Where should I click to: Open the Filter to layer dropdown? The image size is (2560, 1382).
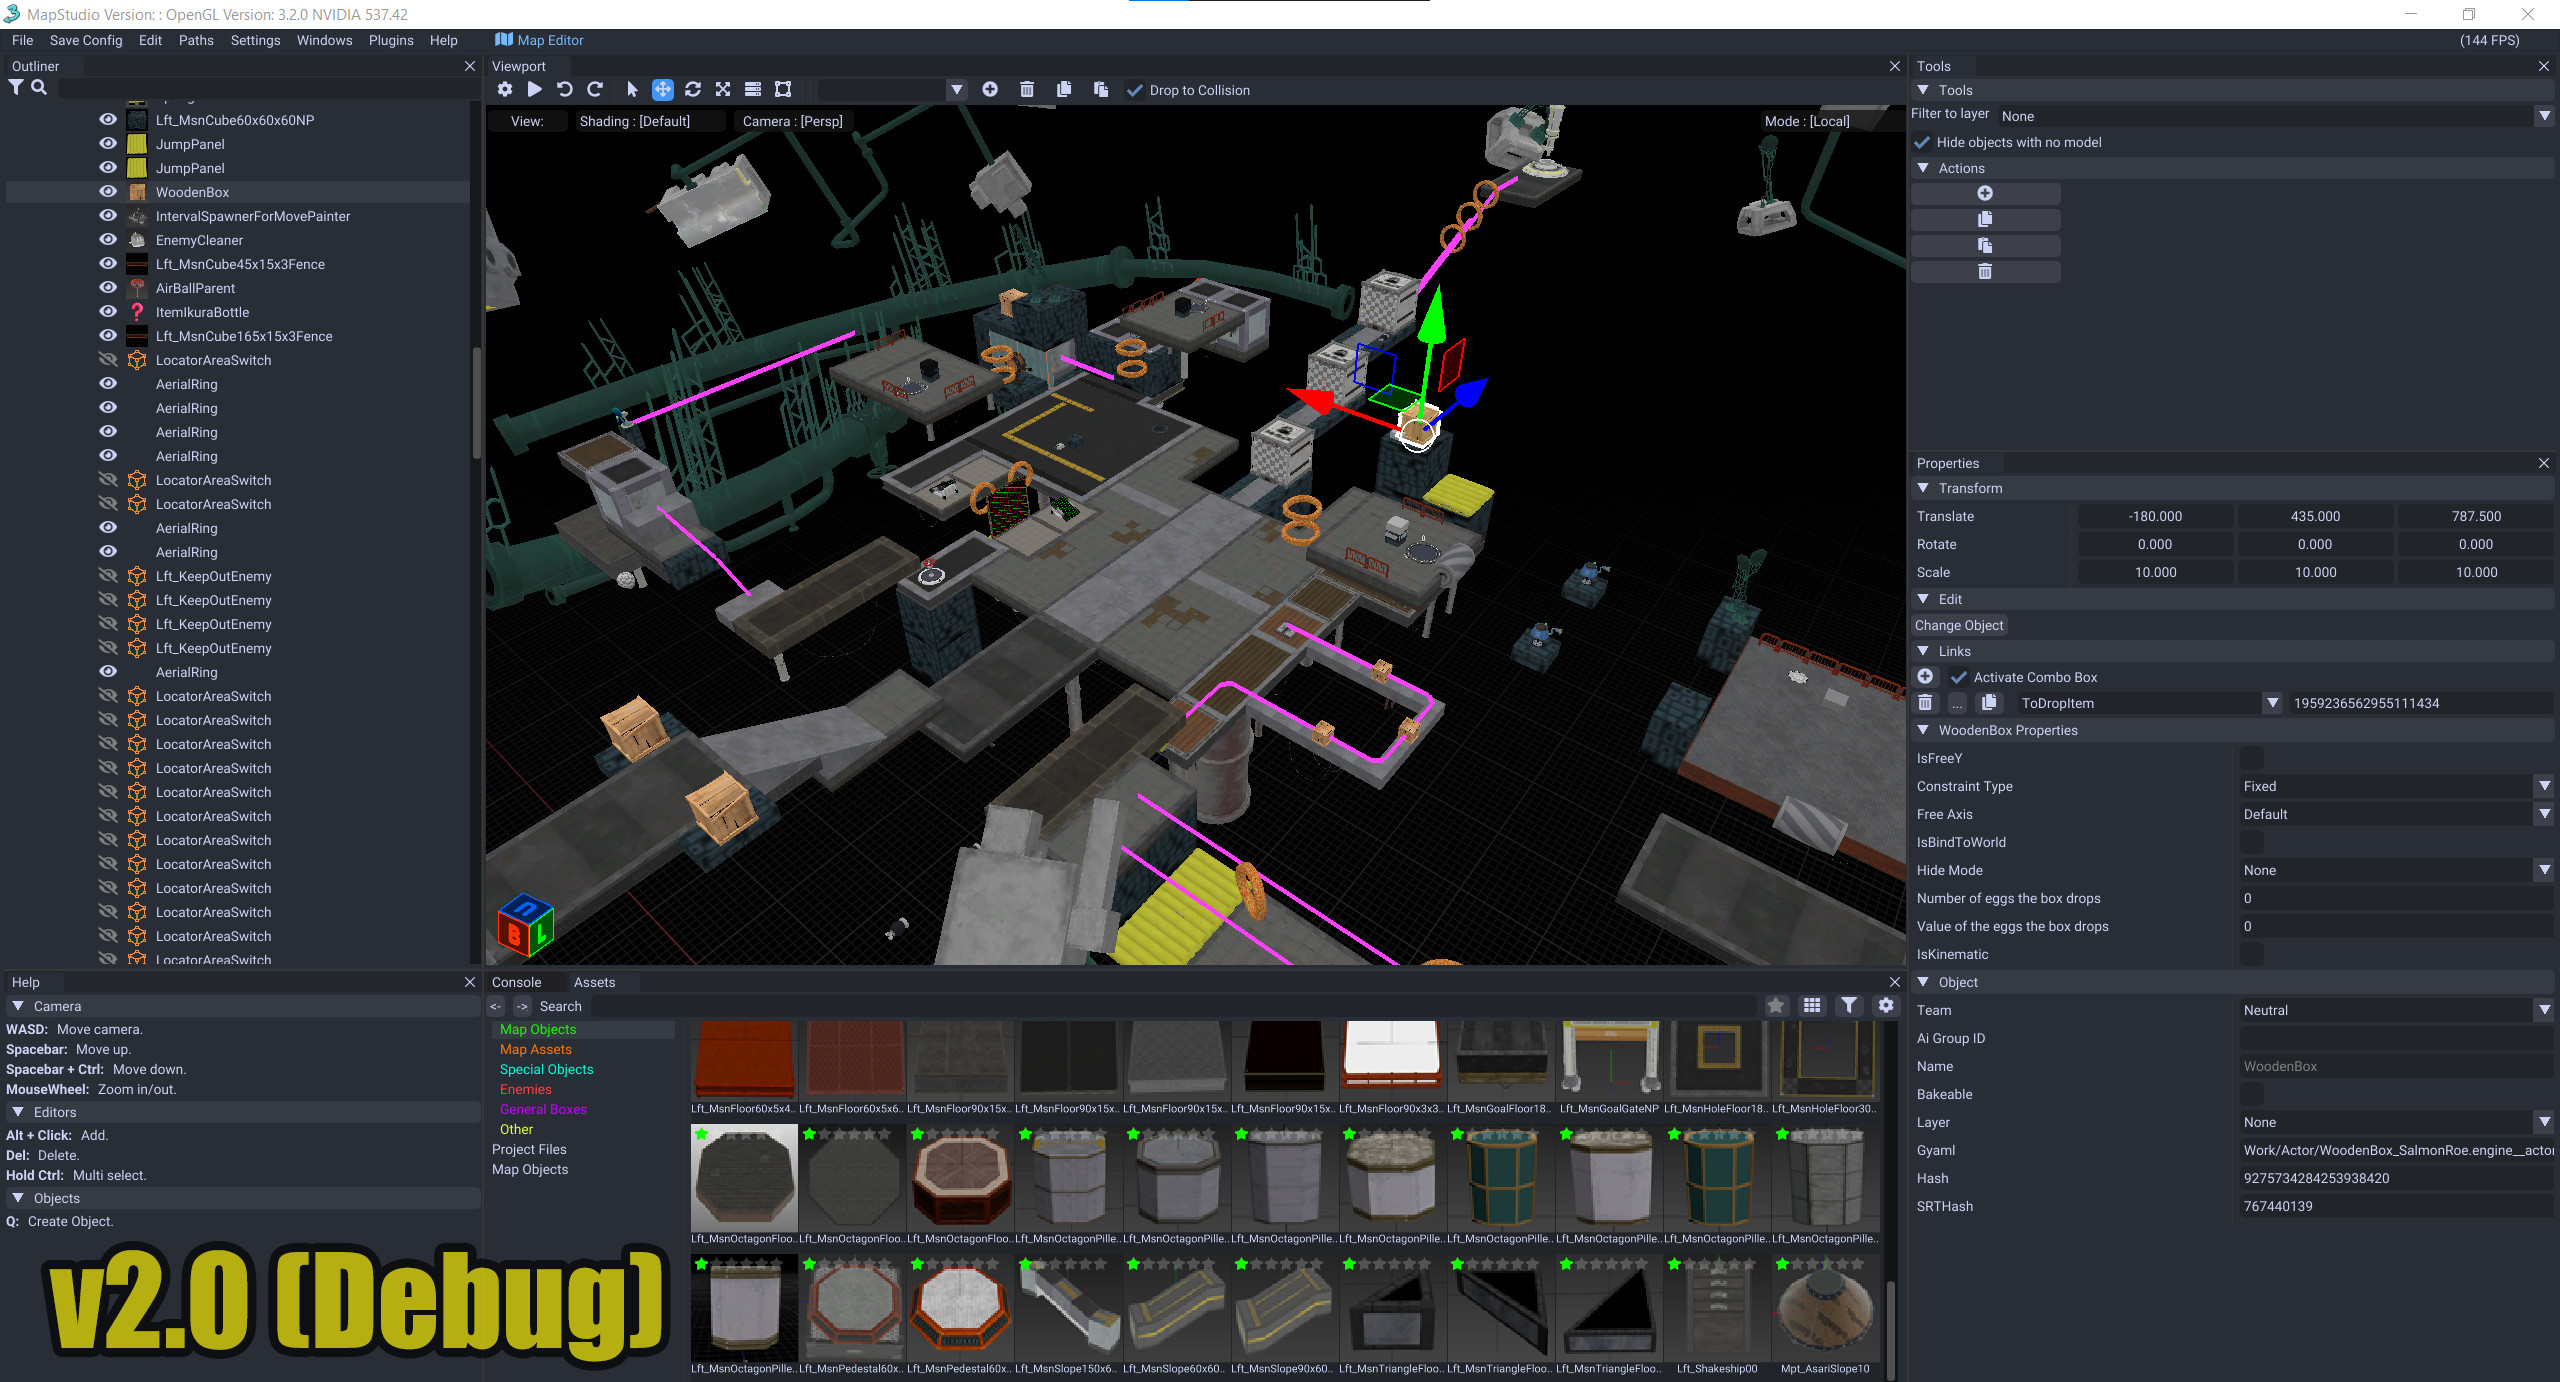2543,115
